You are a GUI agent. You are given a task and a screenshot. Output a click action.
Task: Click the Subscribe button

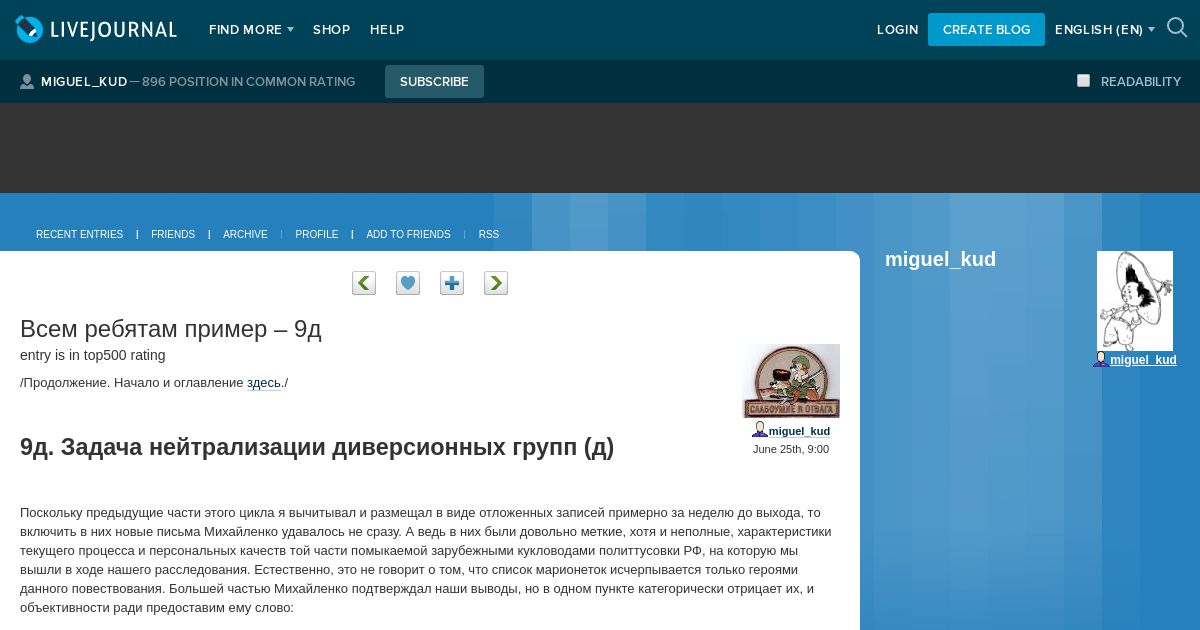434,82
